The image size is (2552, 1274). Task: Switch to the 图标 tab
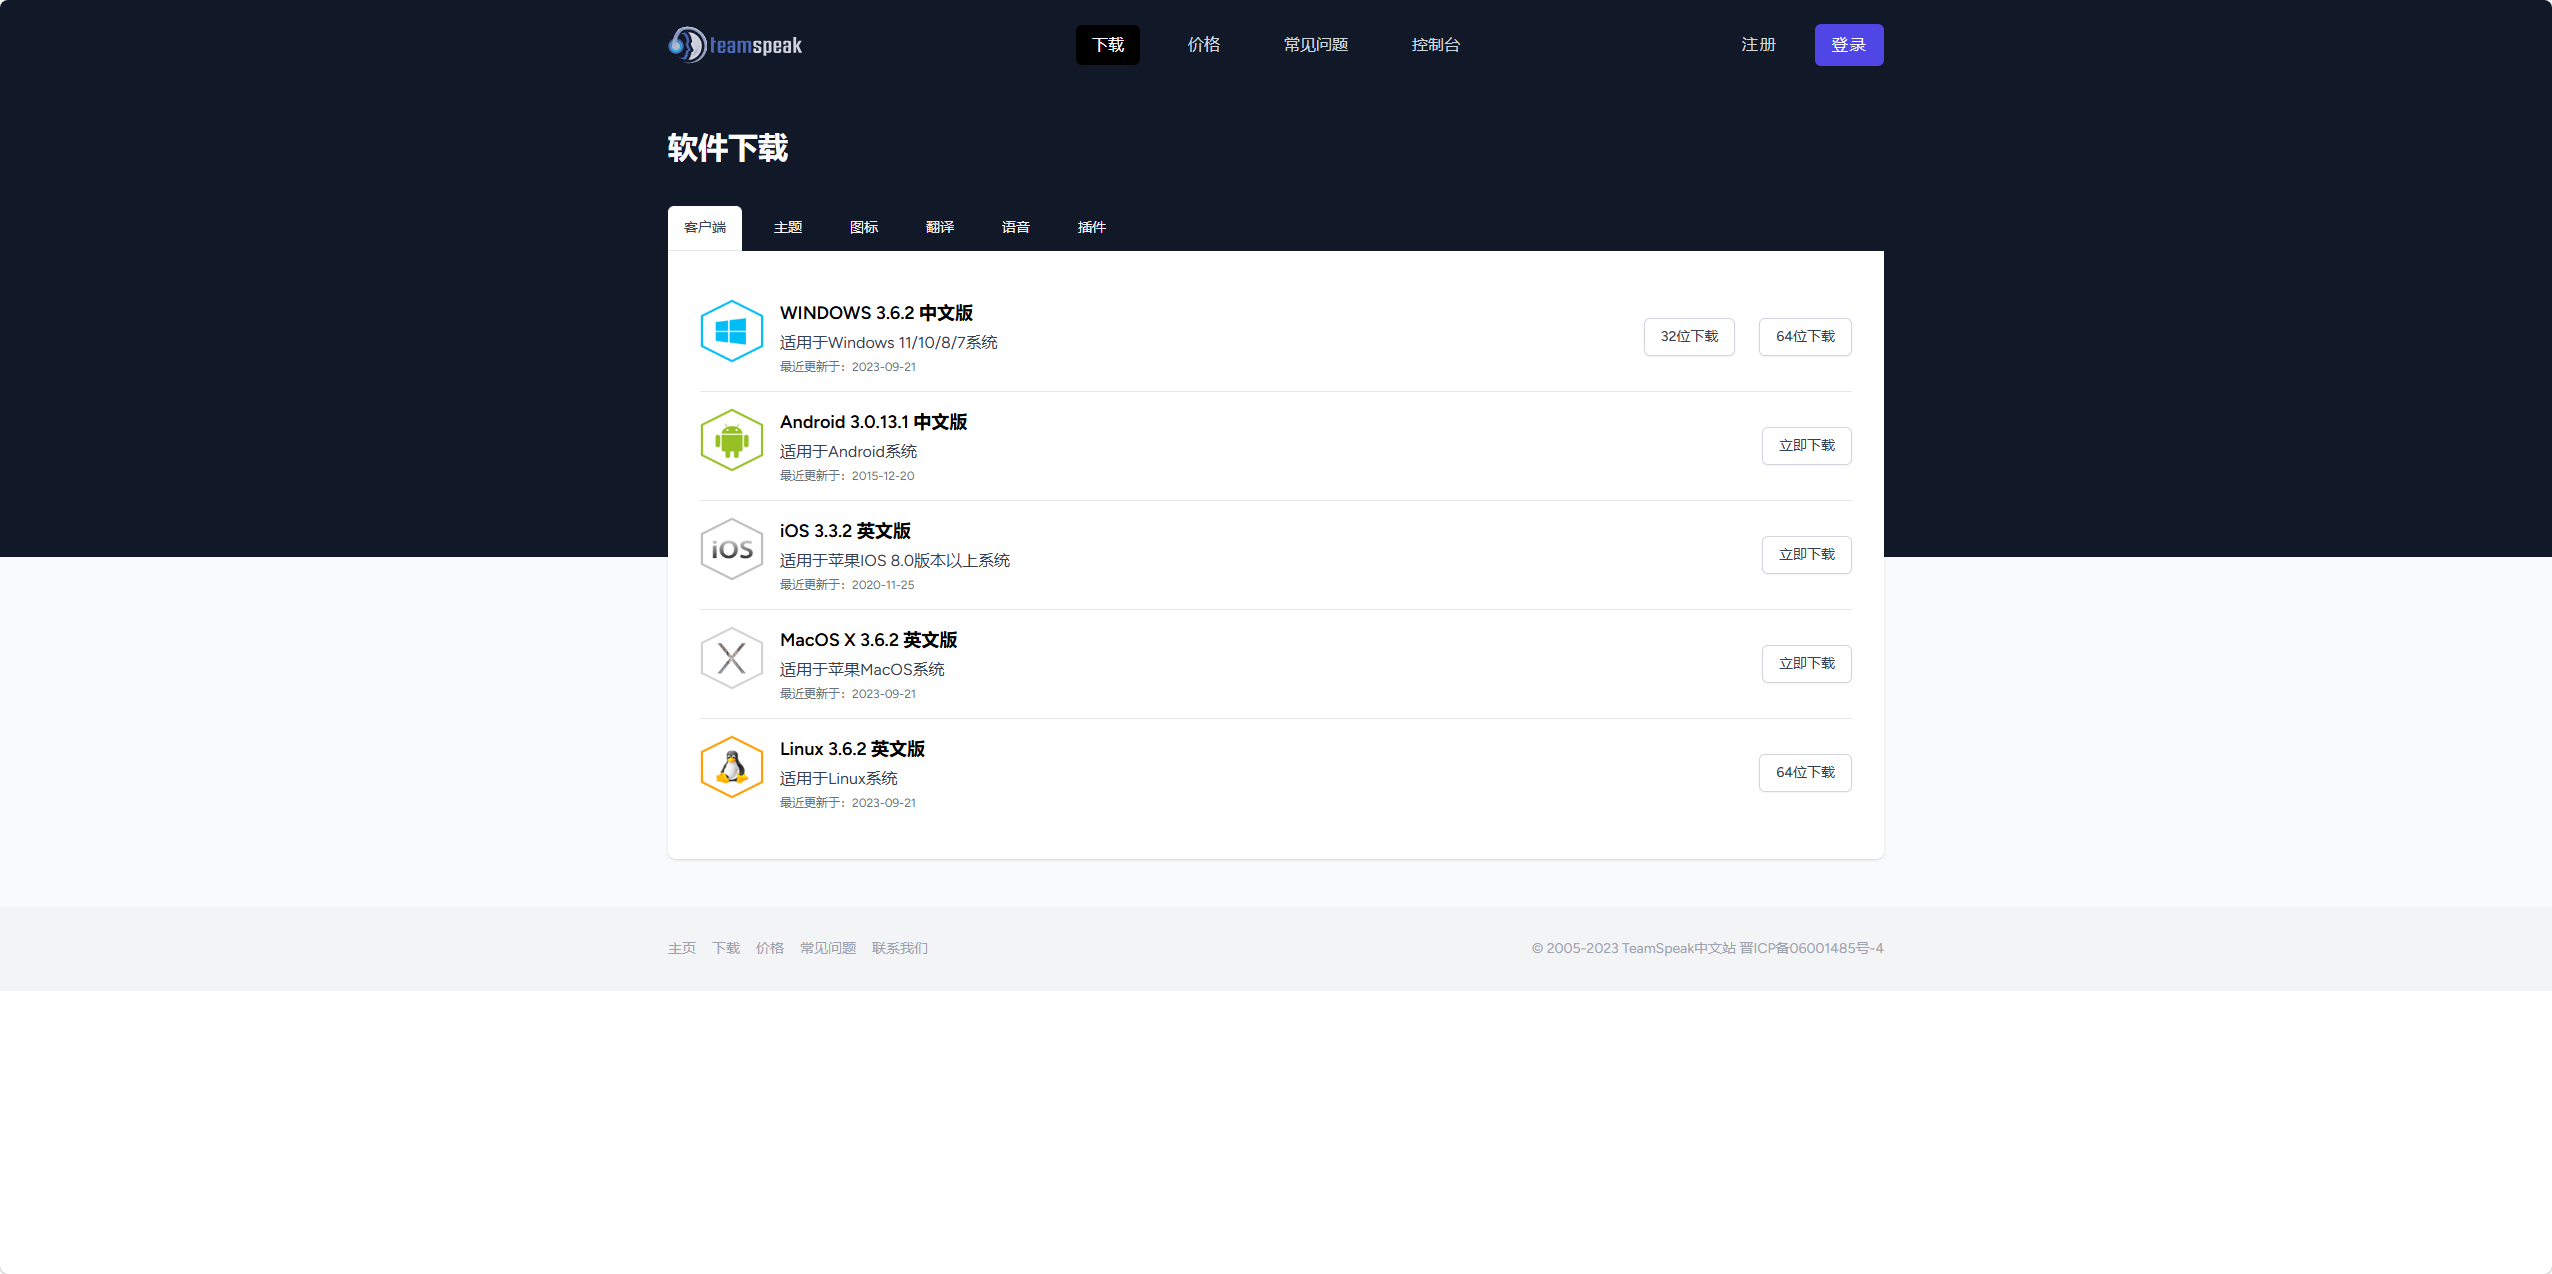[x=864, y=228]
